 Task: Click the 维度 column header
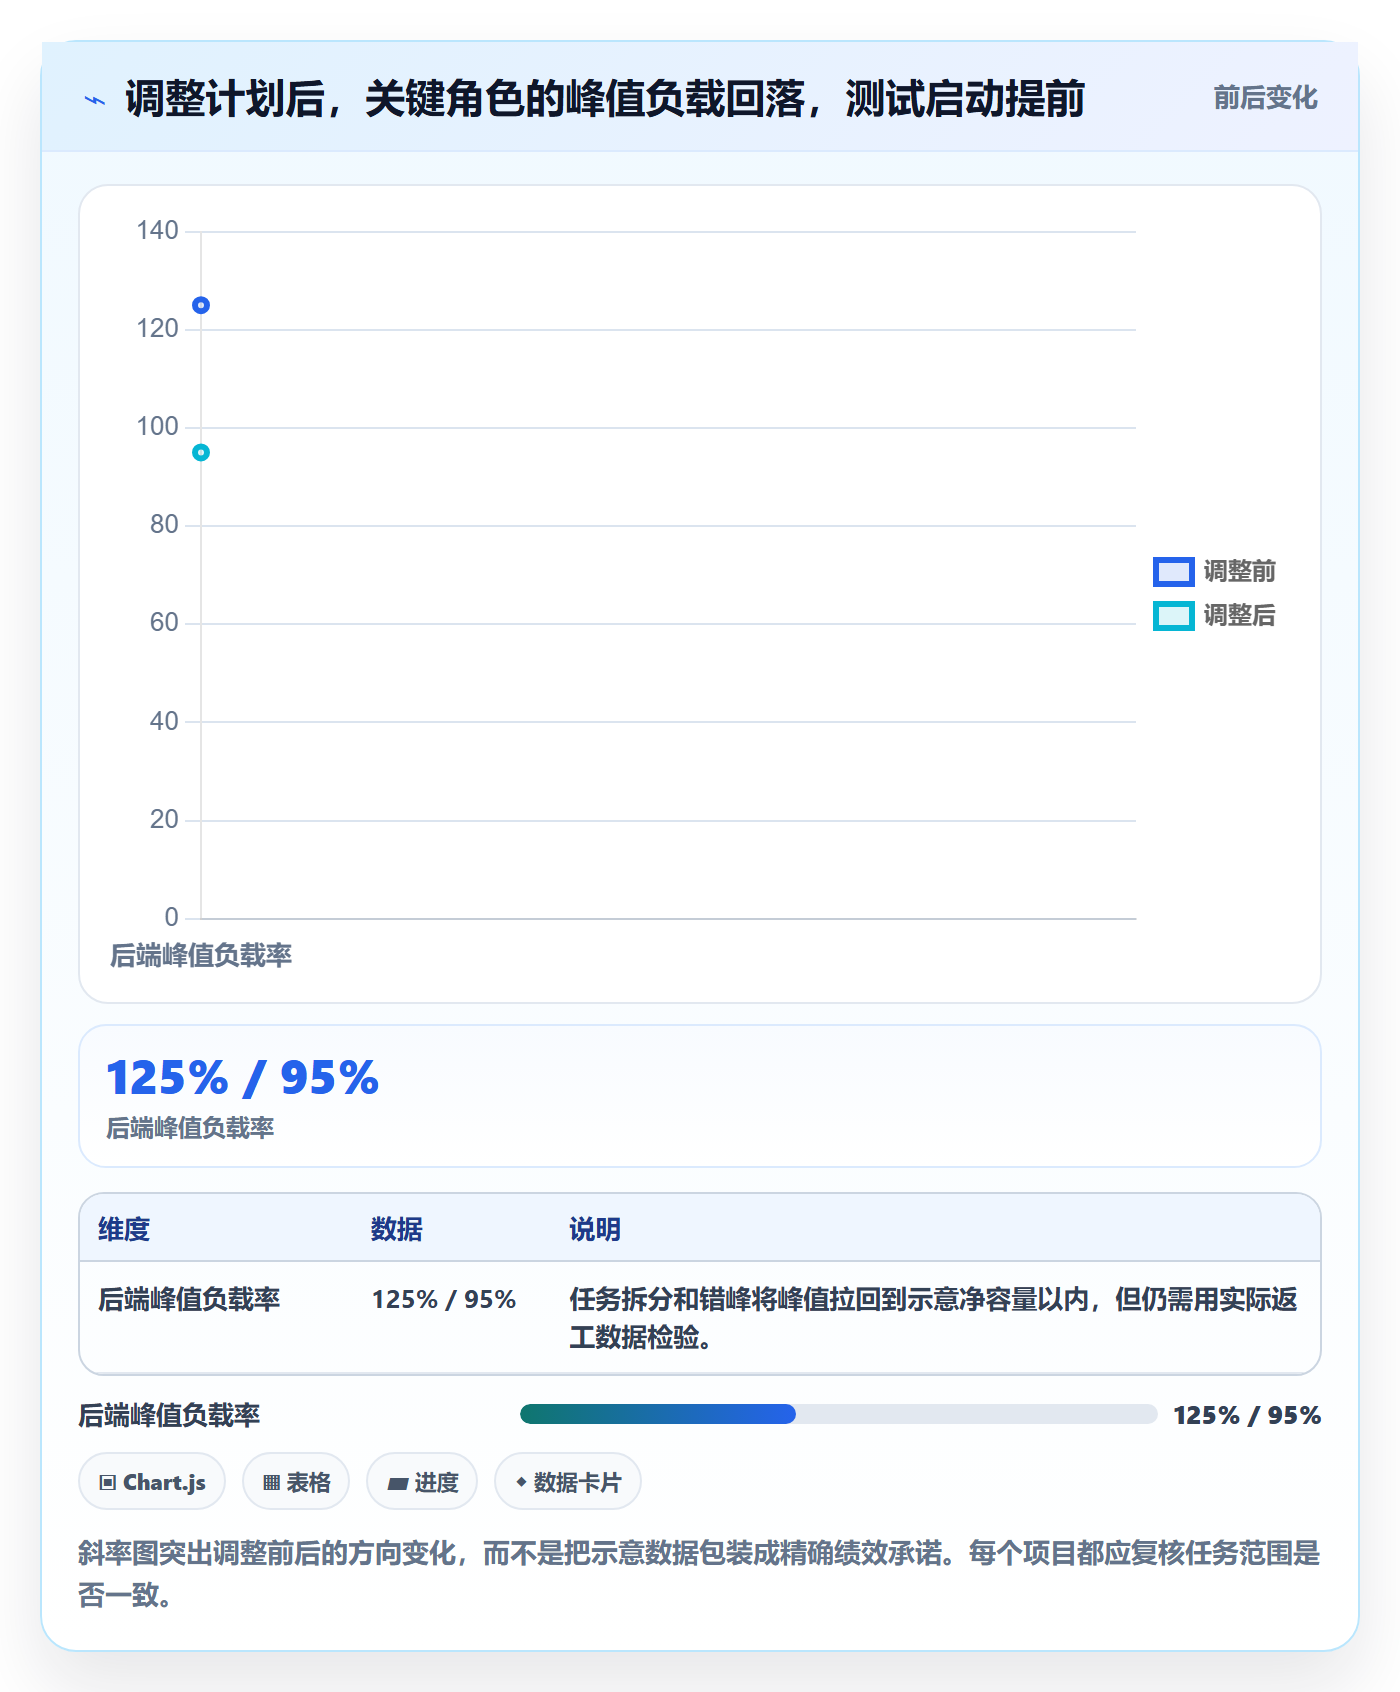[x=124, y=1229]
